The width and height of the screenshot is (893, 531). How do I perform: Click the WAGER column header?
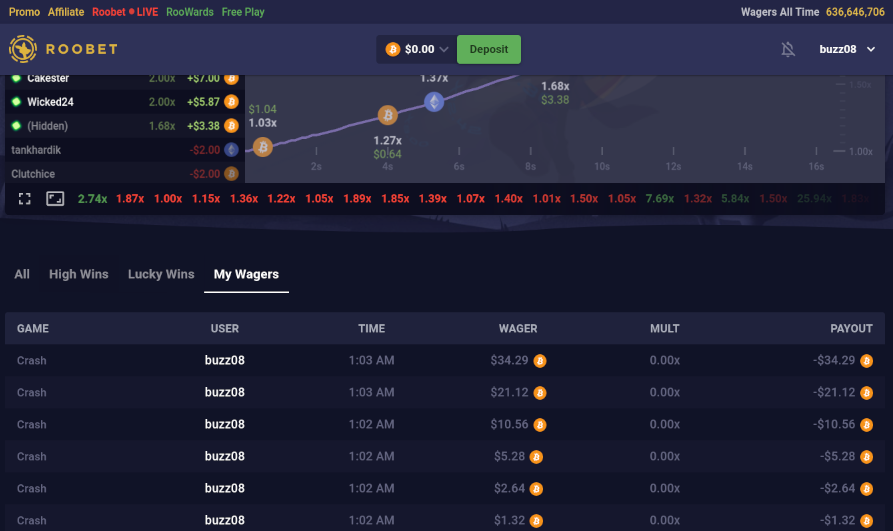[518, 329]
